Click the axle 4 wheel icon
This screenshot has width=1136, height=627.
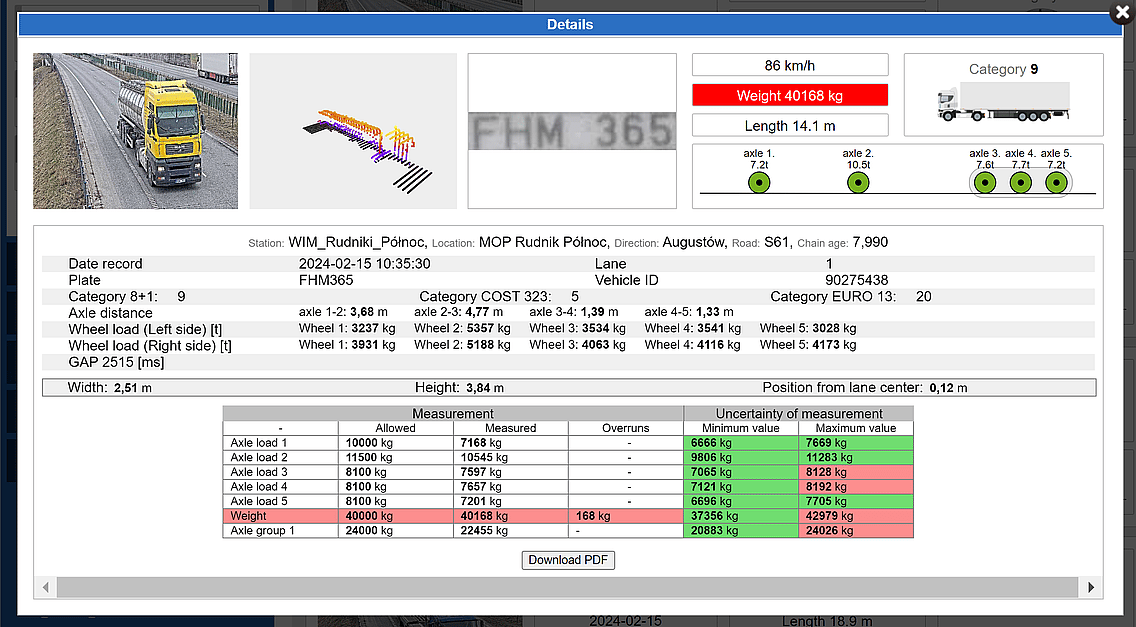1020,183
